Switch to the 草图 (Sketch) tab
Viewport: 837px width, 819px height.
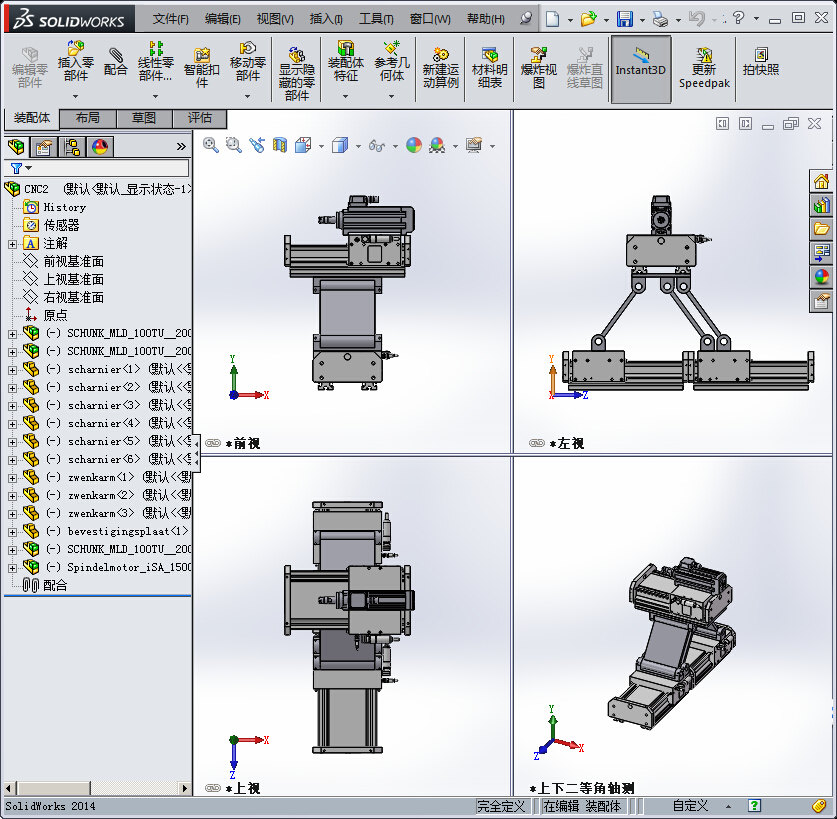pyautogui.click(x=144, y=118)
